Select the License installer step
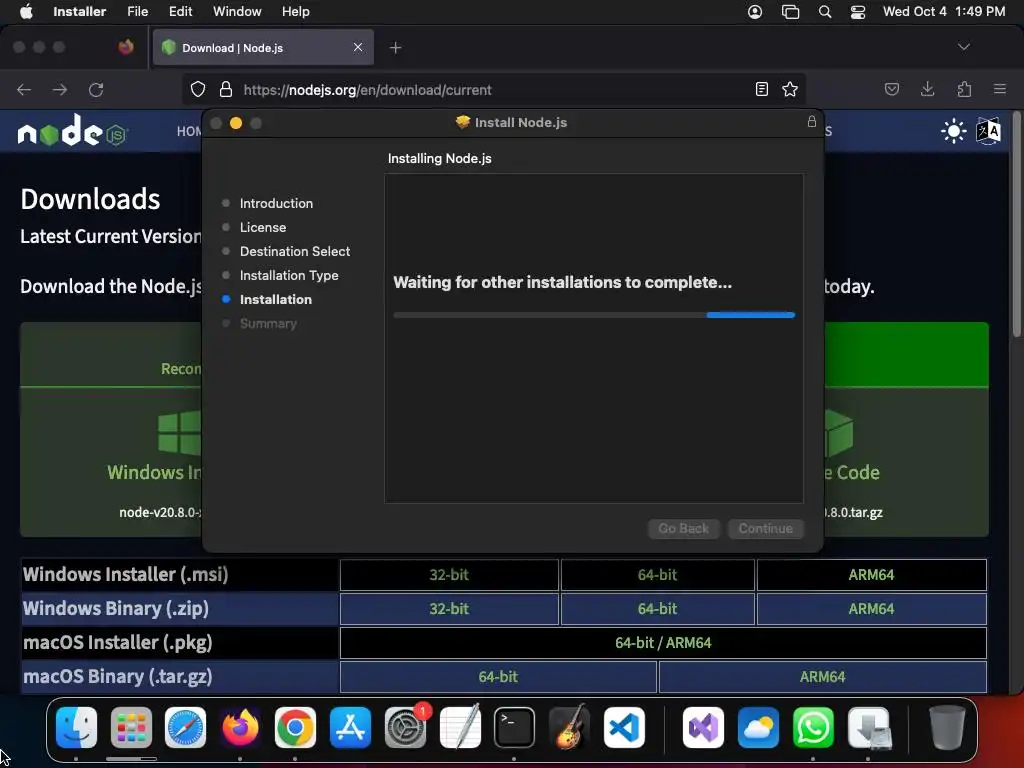 (x=263, y=227)
